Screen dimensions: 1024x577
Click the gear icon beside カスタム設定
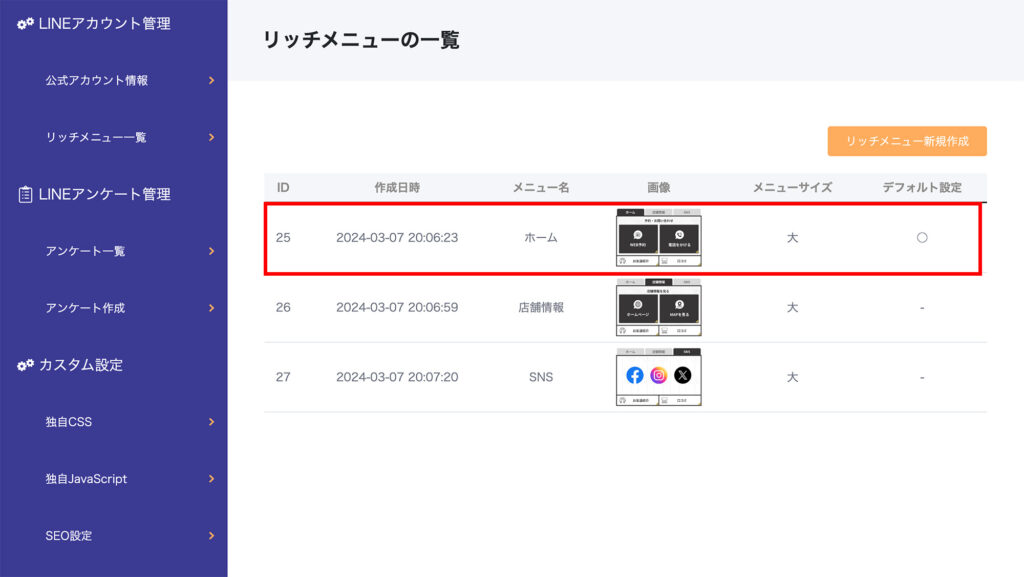26,365
